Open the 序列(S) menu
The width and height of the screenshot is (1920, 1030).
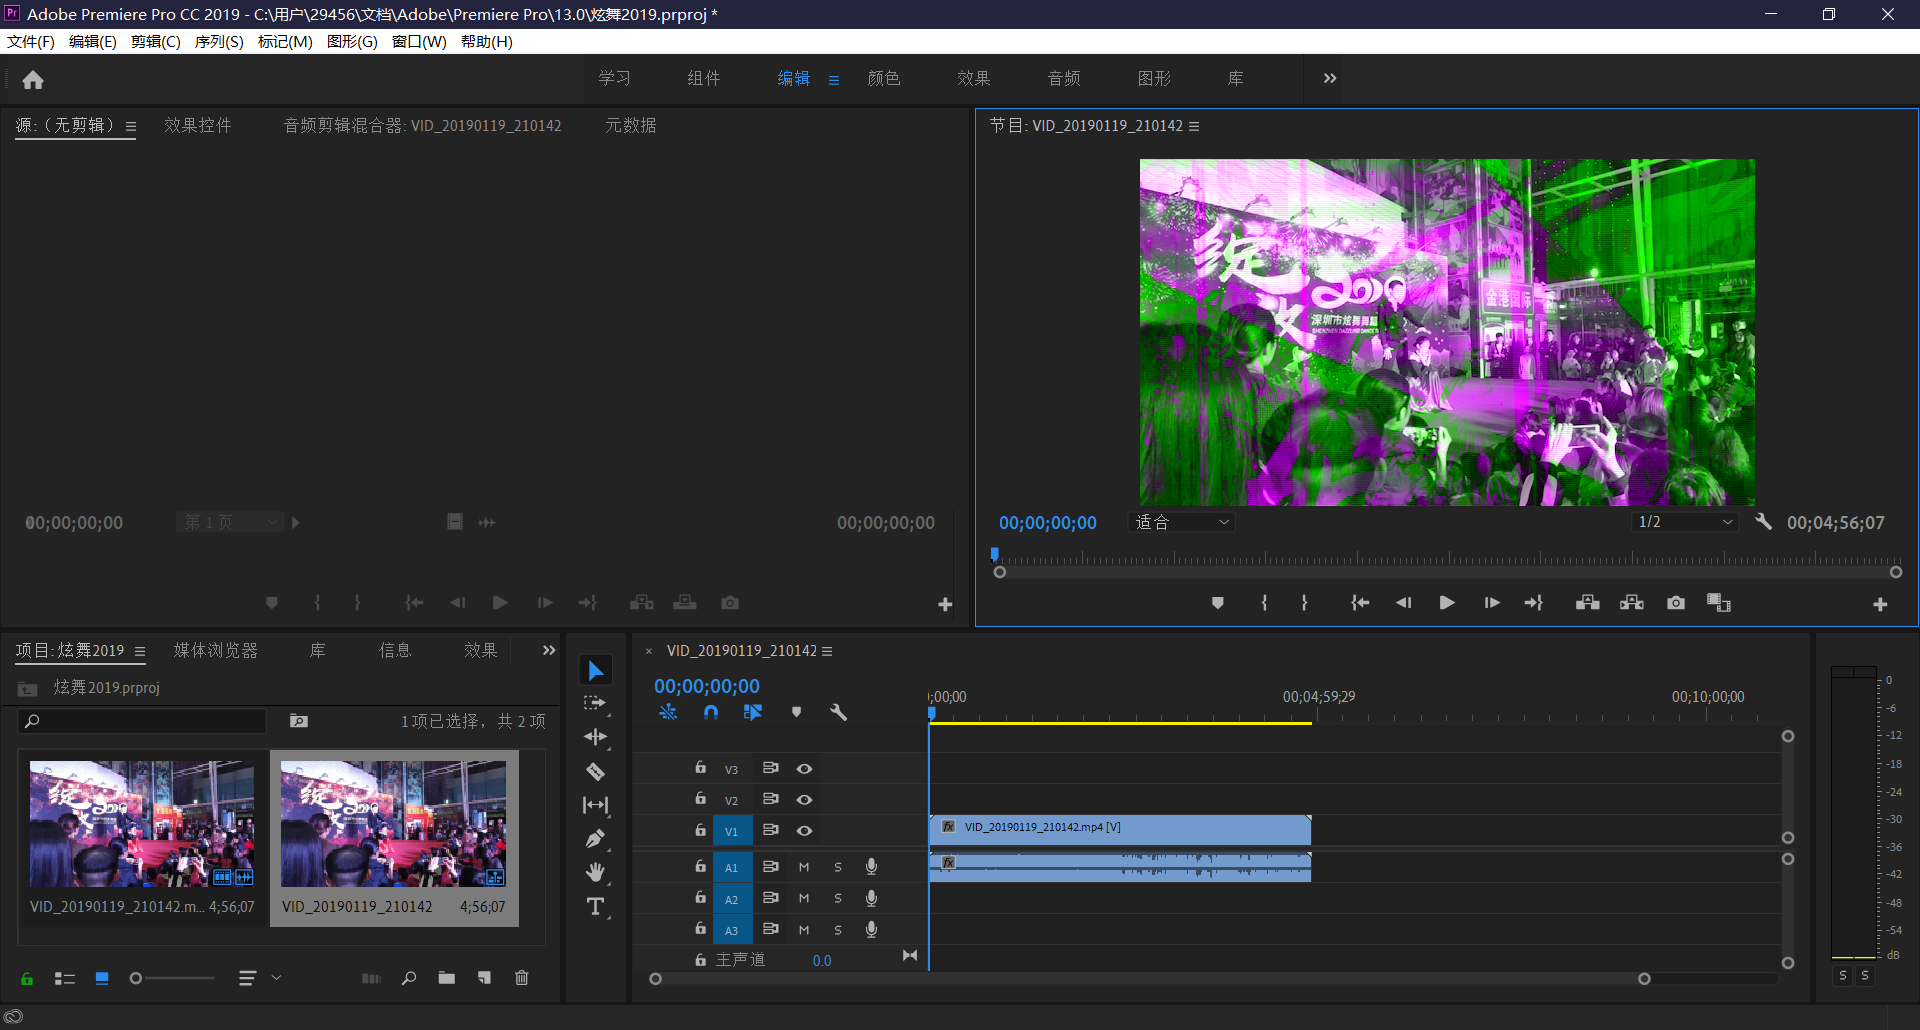218,41
